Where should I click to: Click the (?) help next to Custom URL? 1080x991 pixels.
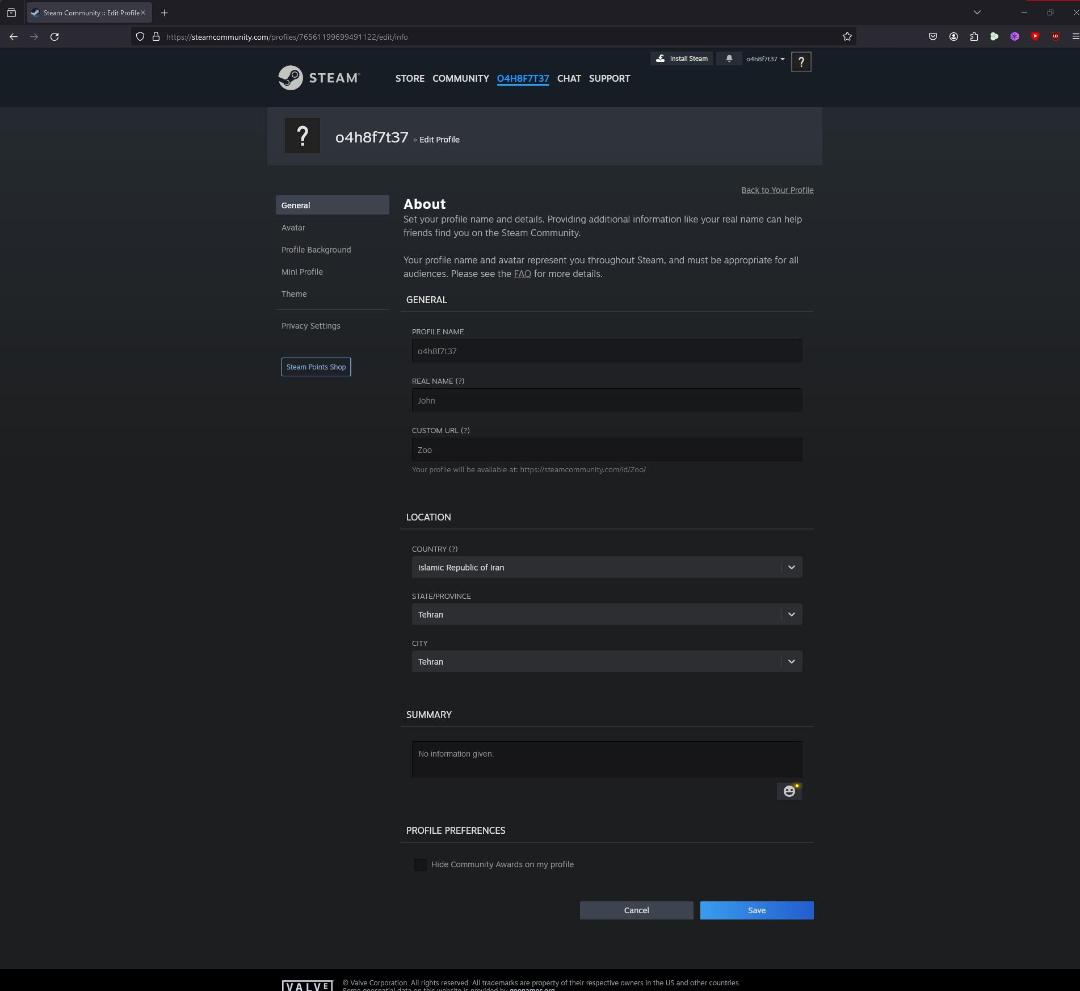(465, 430)
